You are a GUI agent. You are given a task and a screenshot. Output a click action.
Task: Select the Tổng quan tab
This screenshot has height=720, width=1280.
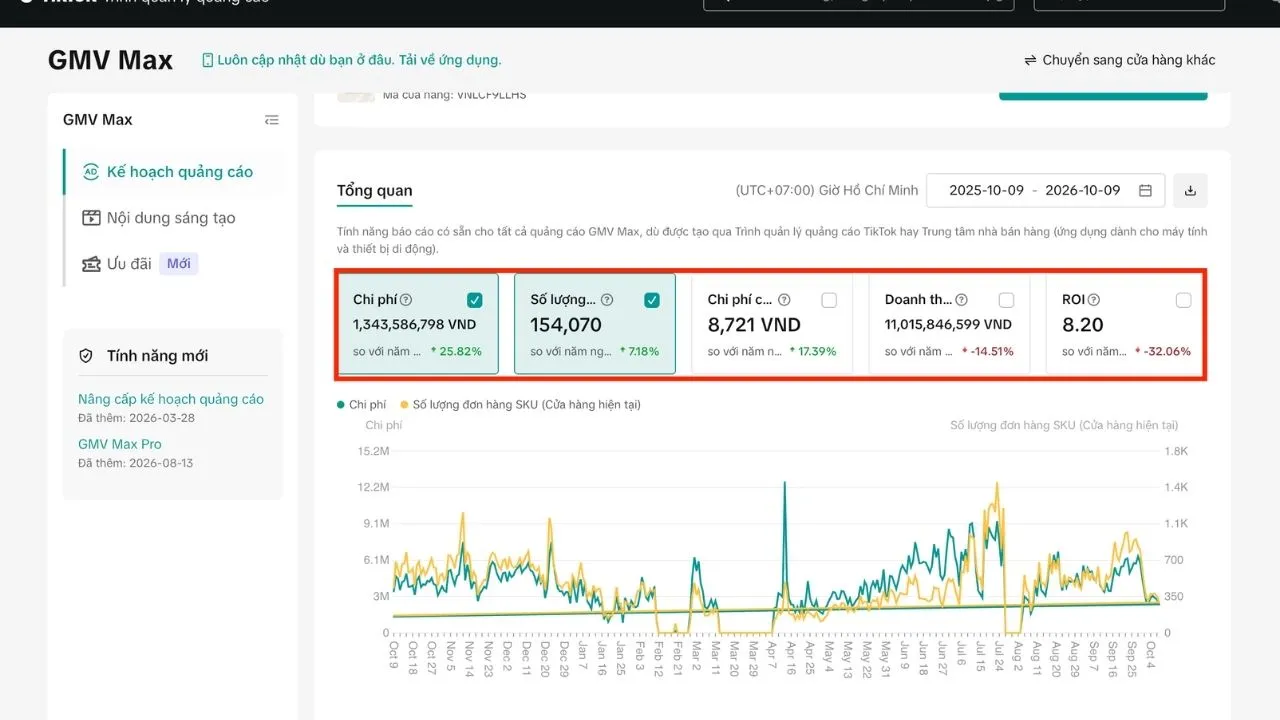(x=374, y=191)
